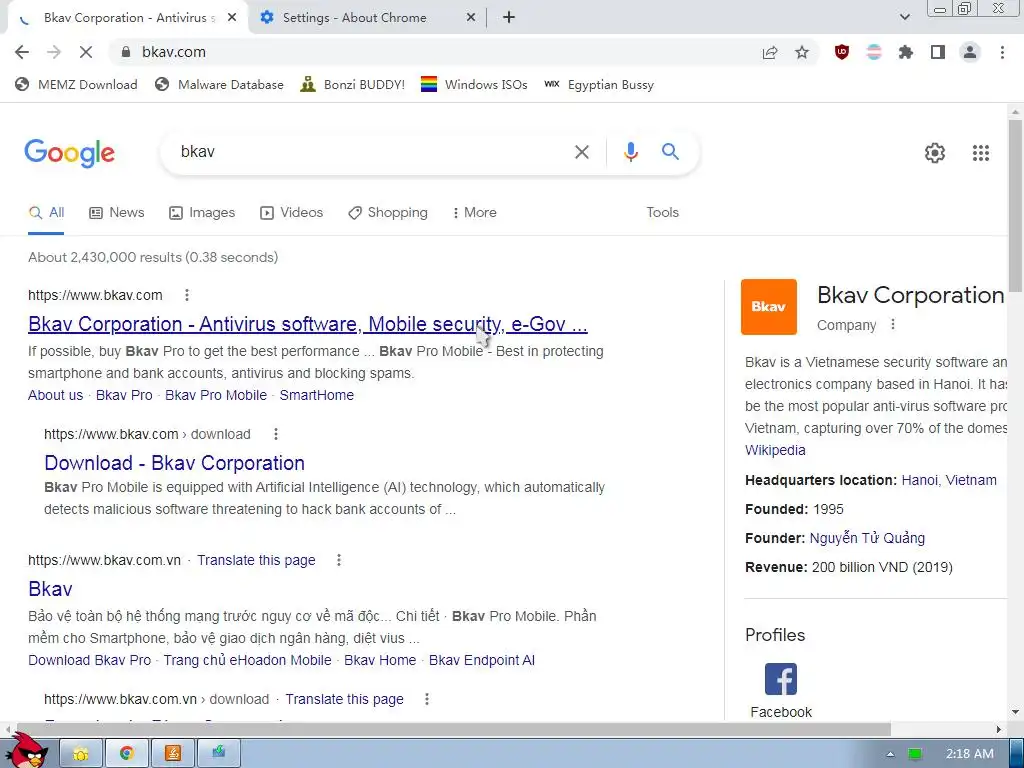1024x768 pixels.
Task: Clear the search box text
Action: [581, 152]
